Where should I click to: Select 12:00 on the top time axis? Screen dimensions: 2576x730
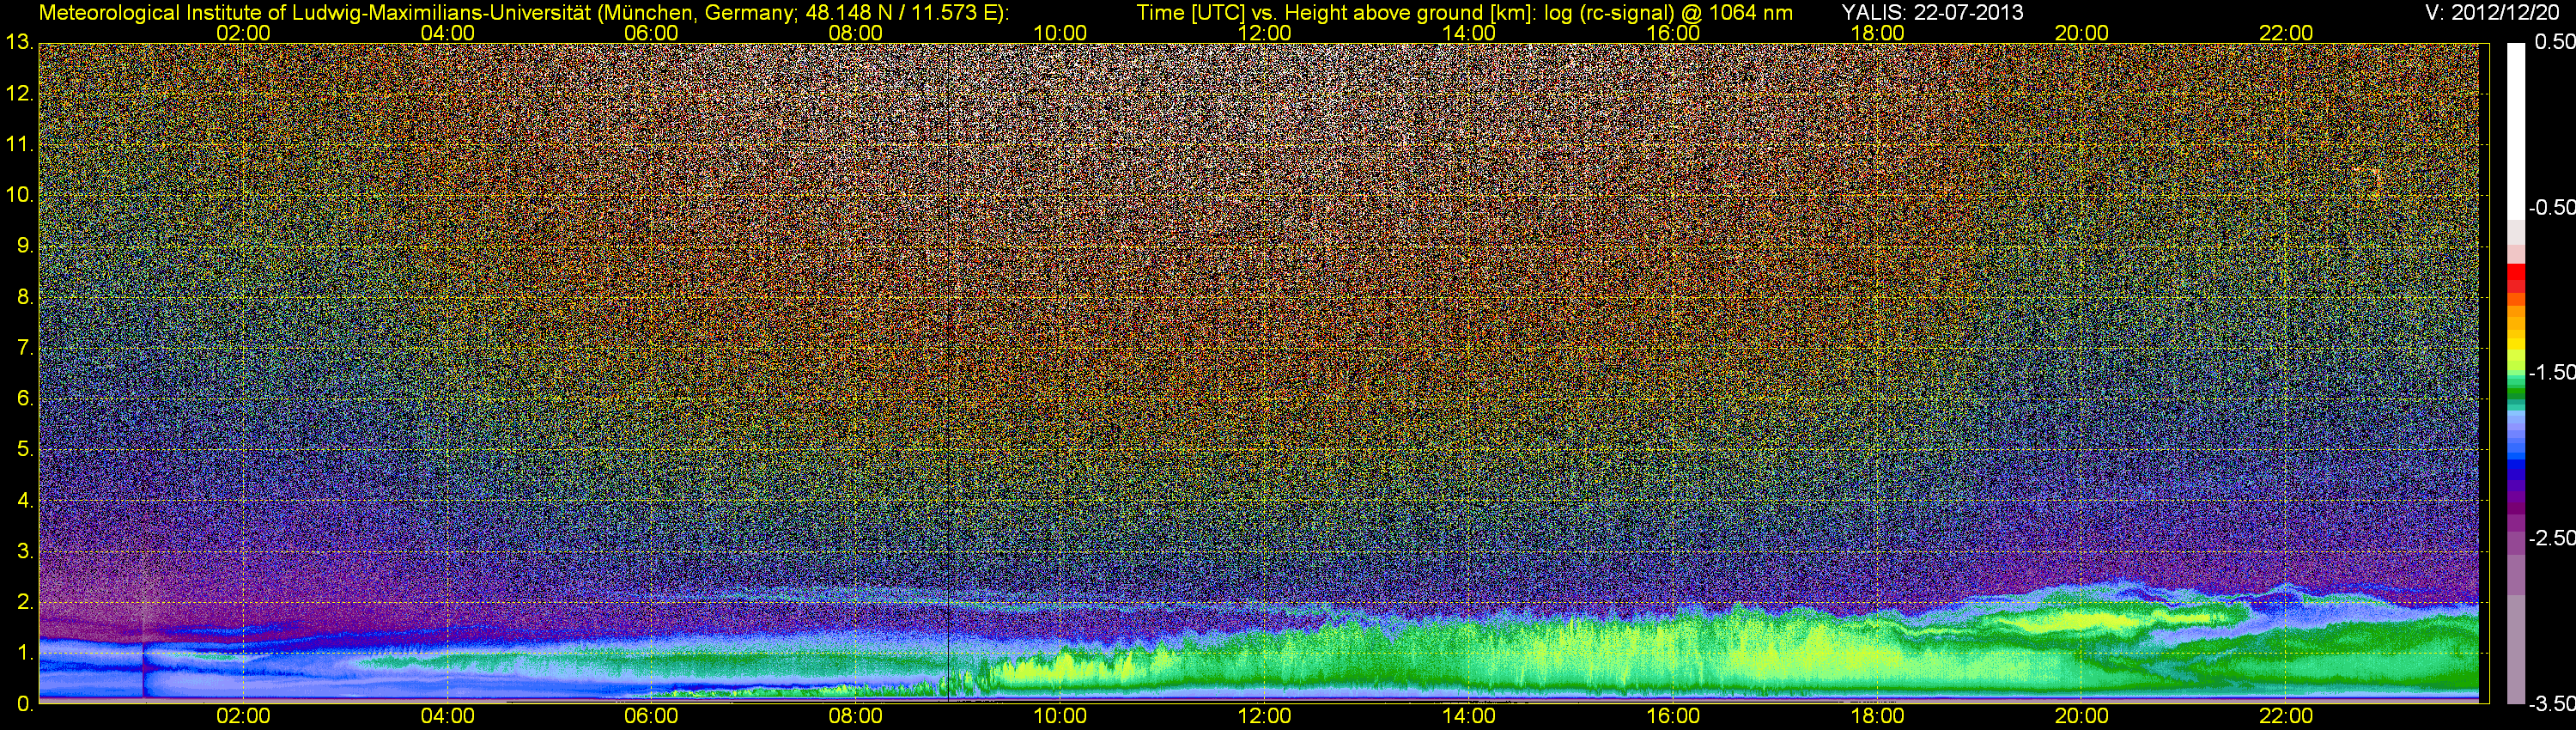(x=1264, y=33)
